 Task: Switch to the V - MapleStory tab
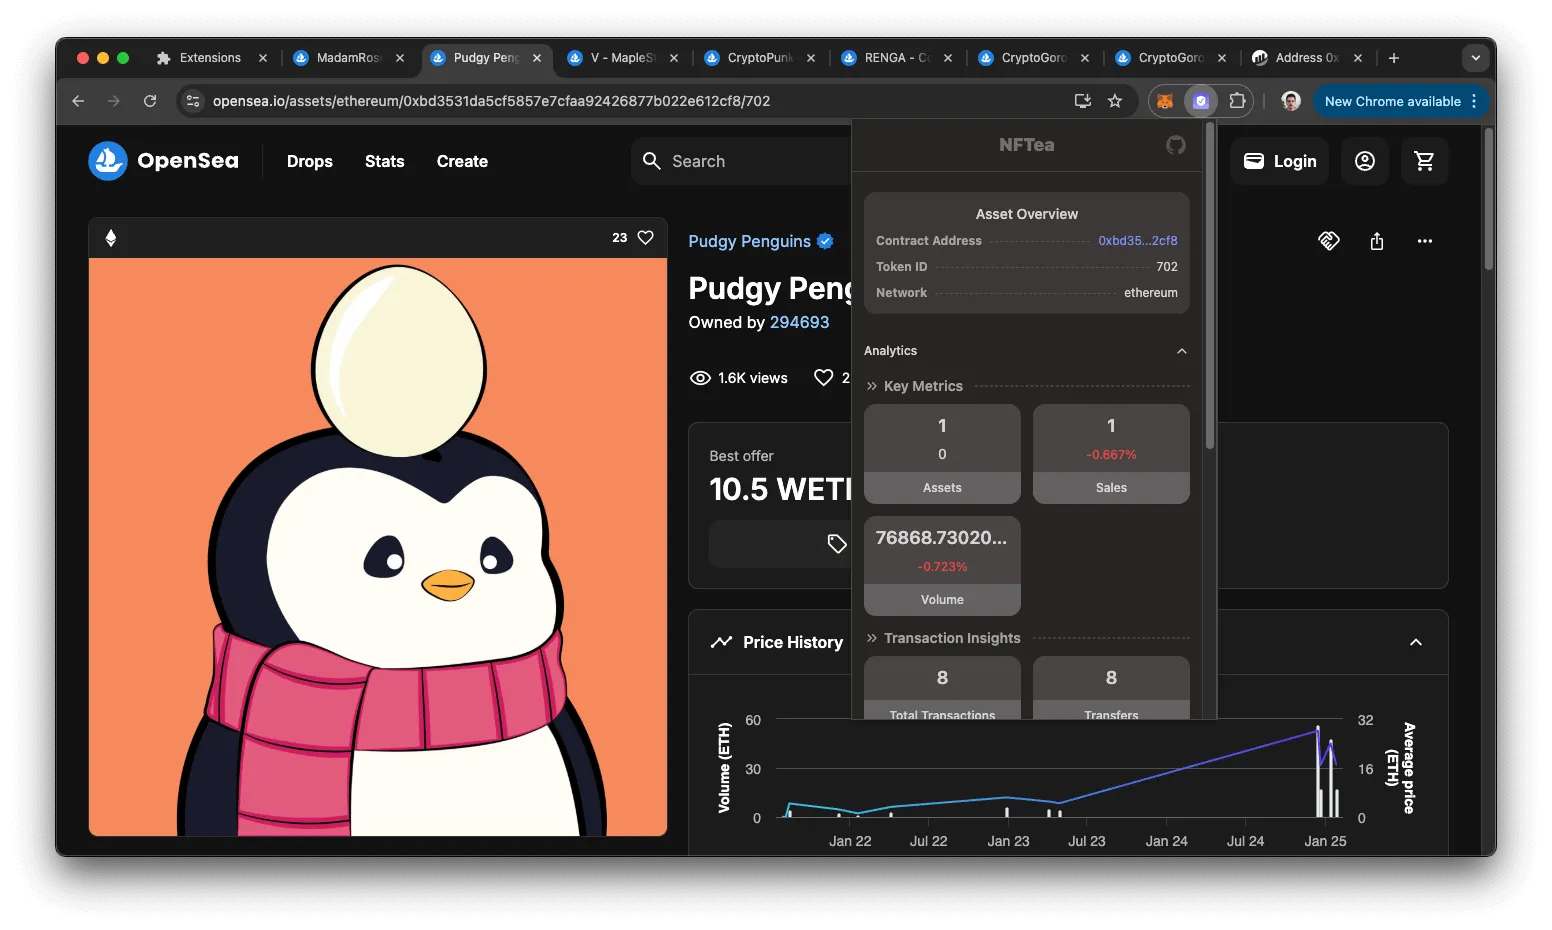tap(623, 58)
